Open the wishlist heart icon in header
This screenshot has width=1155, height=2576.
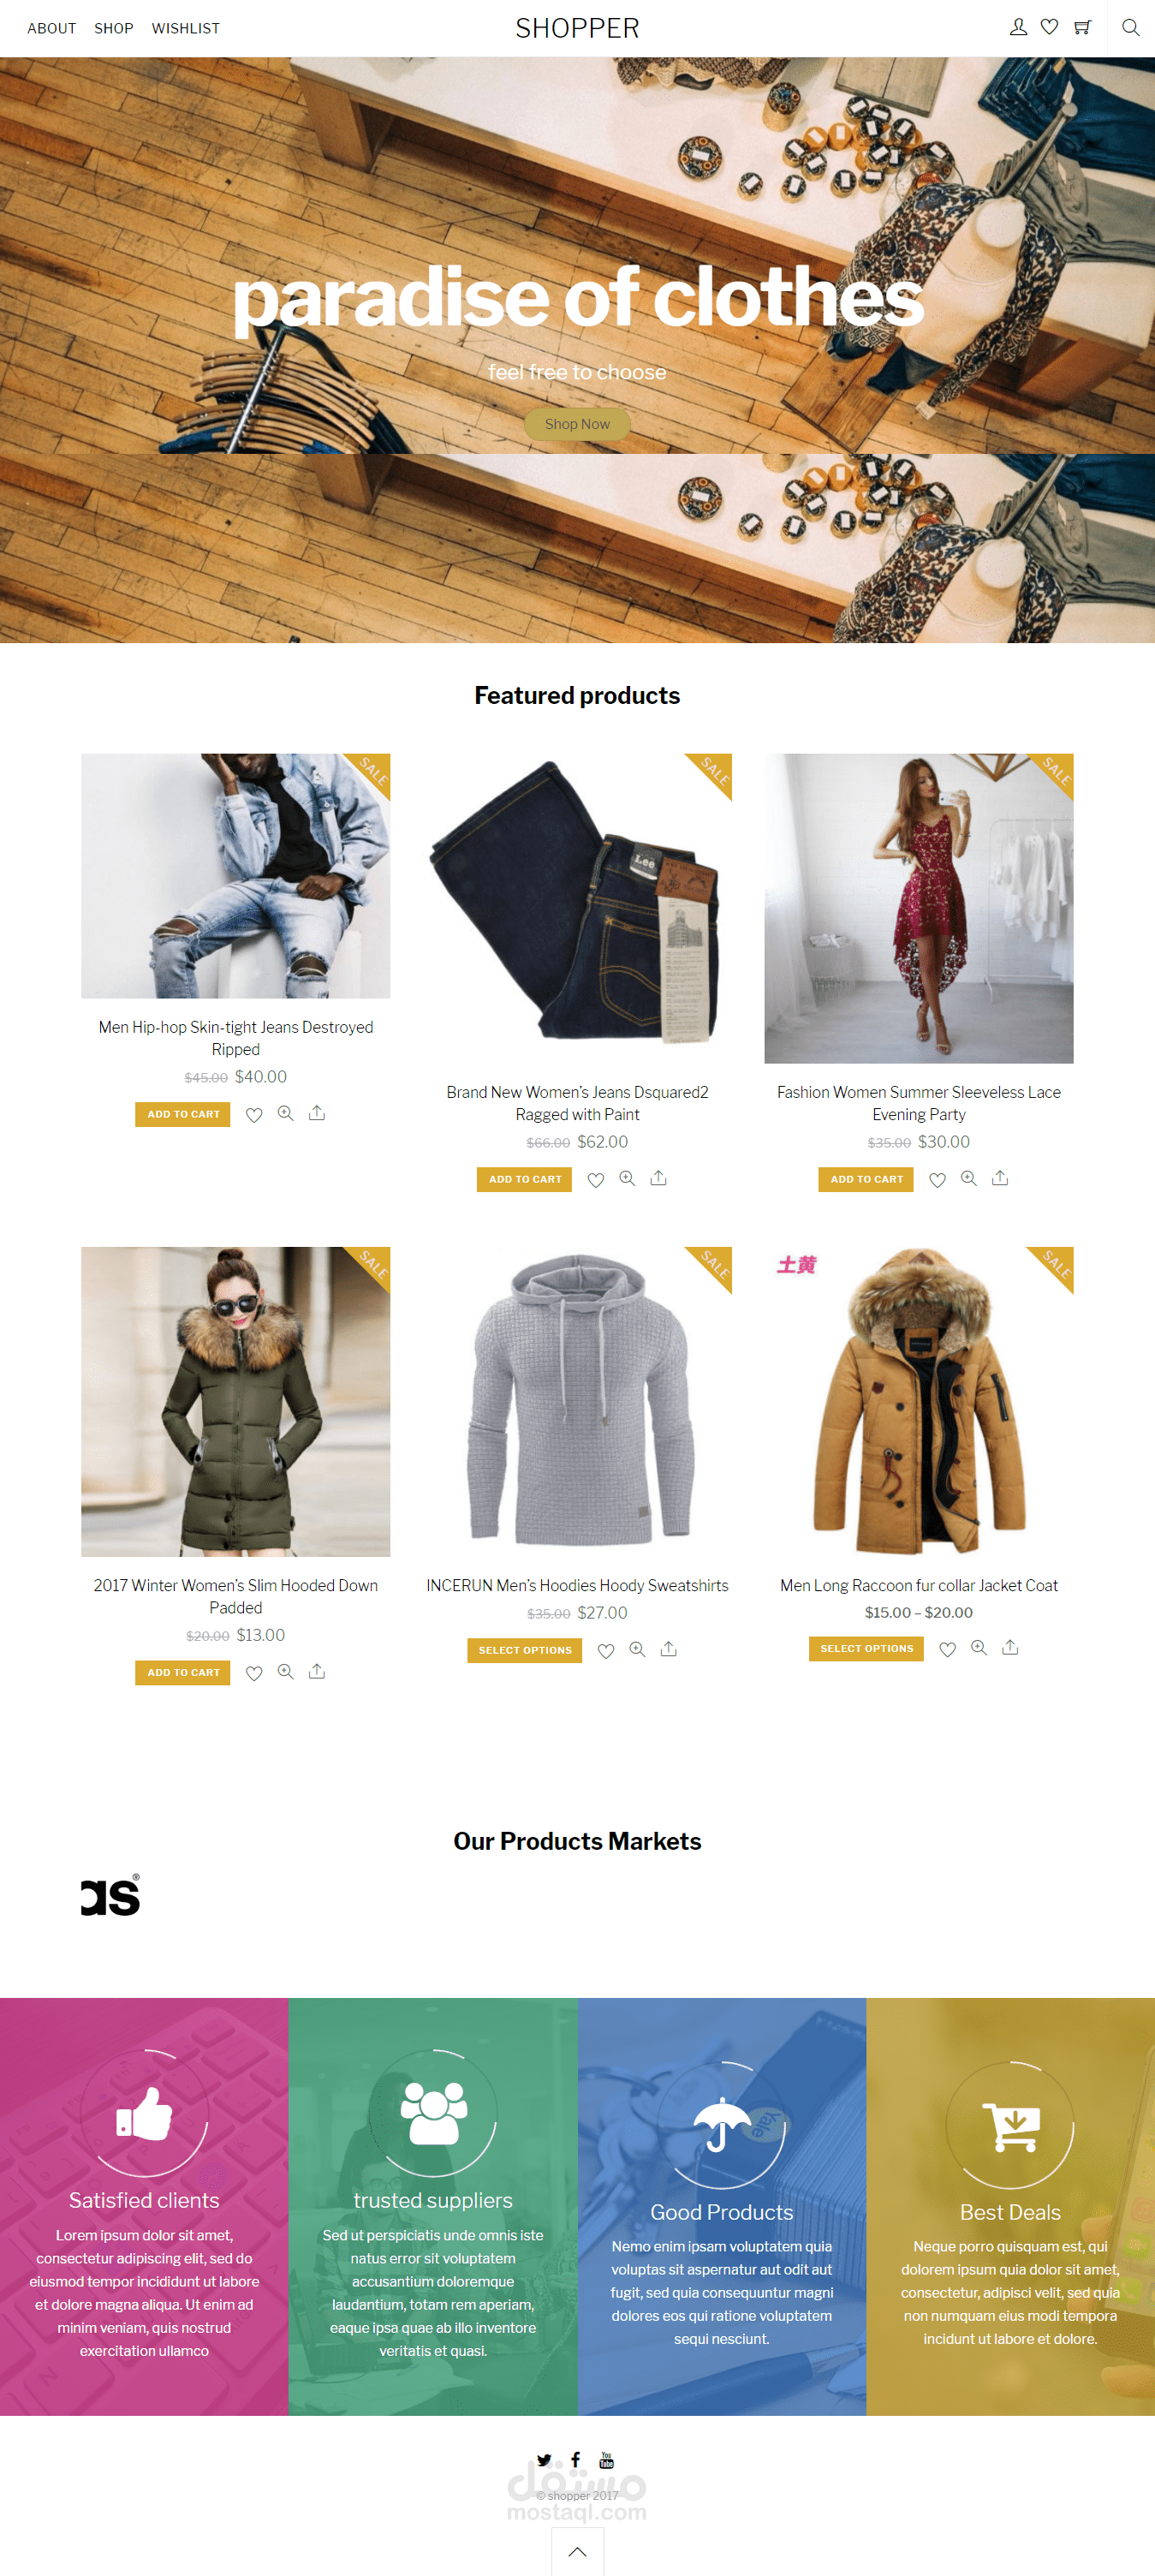coord(1049,28)
